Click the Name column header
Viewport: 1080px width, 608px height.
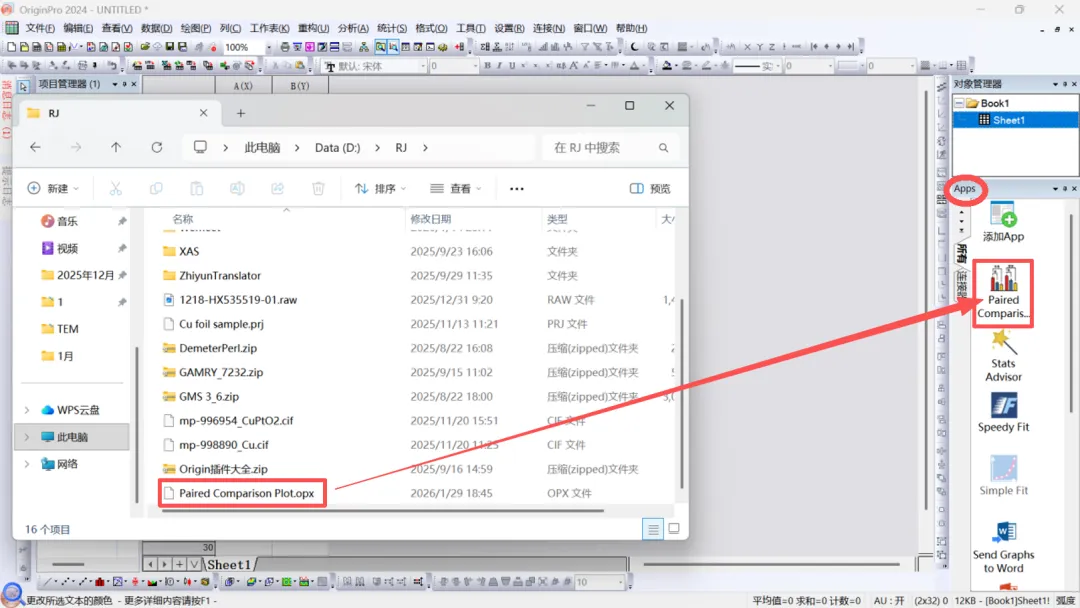183,219
